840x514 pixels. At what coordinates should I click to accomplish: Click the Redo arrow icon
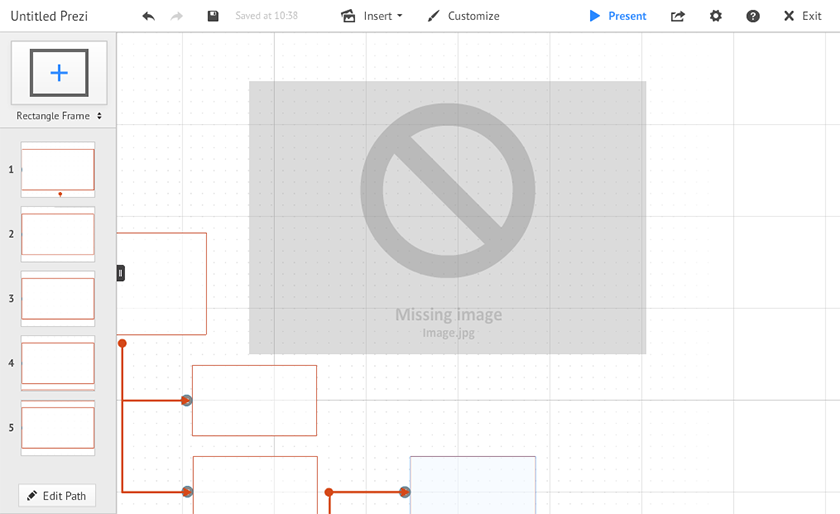tap(177, 16)
